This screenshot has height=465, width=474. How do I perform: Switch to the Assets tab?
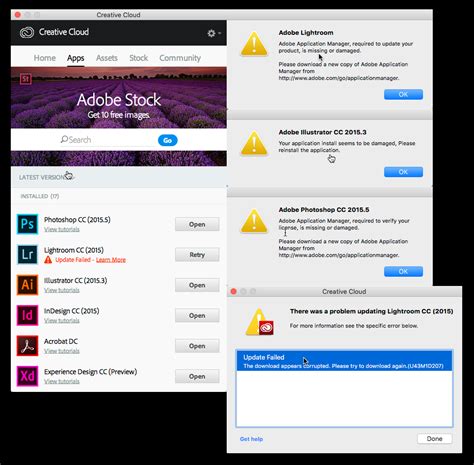pos(107,58)
